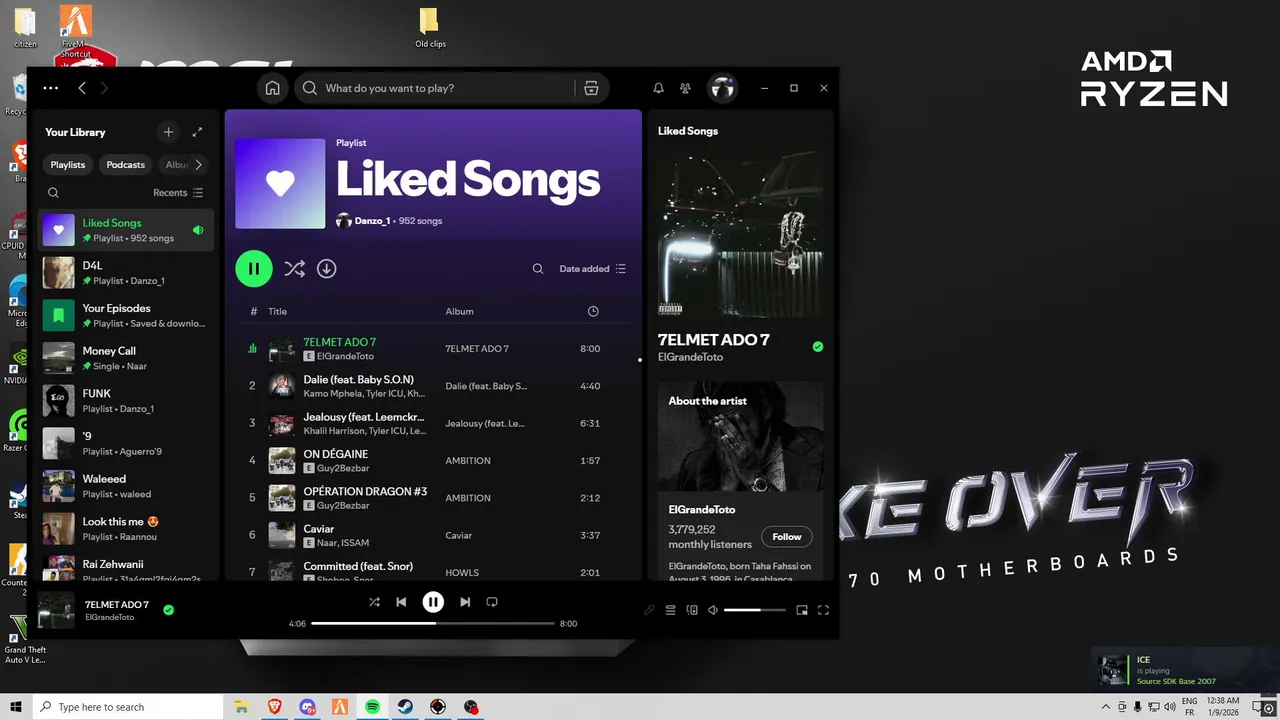The width and height of the screenshot is (1280, 720).
Task: Open the Lyrics microphone icon
Action: (649, 610)
